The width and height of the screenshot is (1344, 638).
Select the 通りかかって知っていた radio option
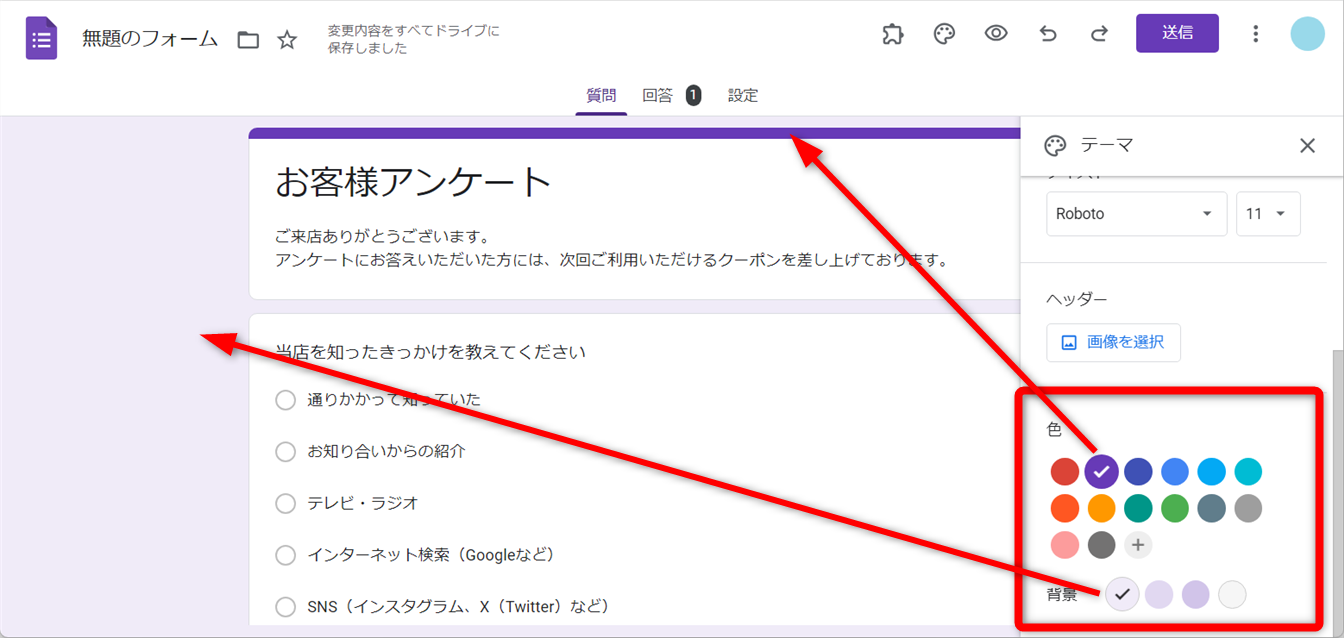tap(285, 400)
